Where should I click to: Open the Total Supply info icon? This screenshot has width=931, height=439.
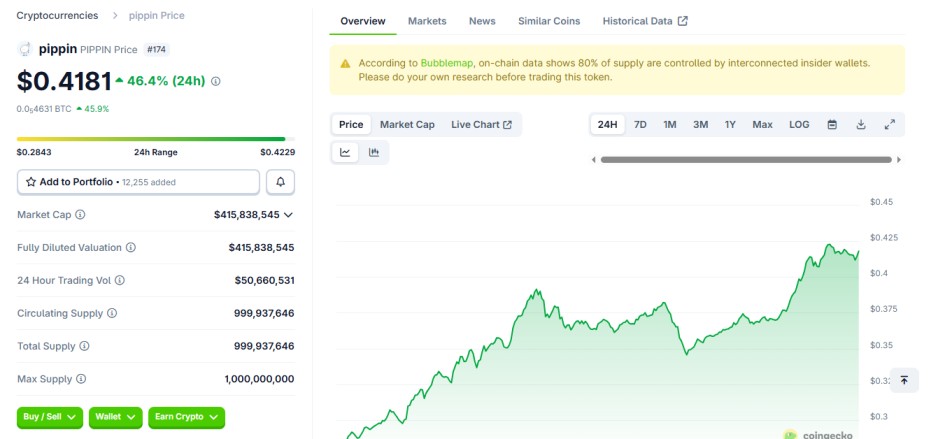coord(84,346)
